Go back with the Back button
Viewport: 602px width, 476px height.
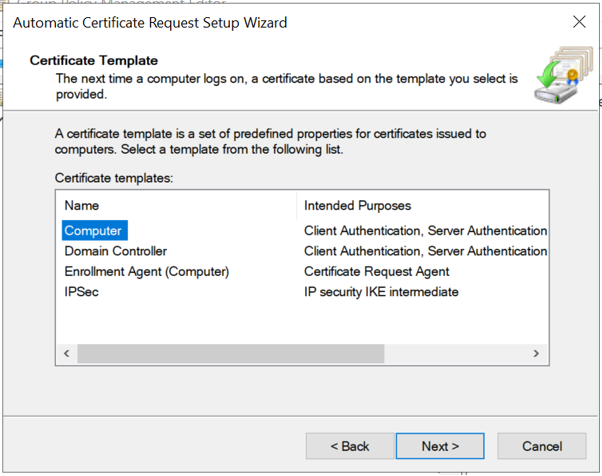pos(350,446)
